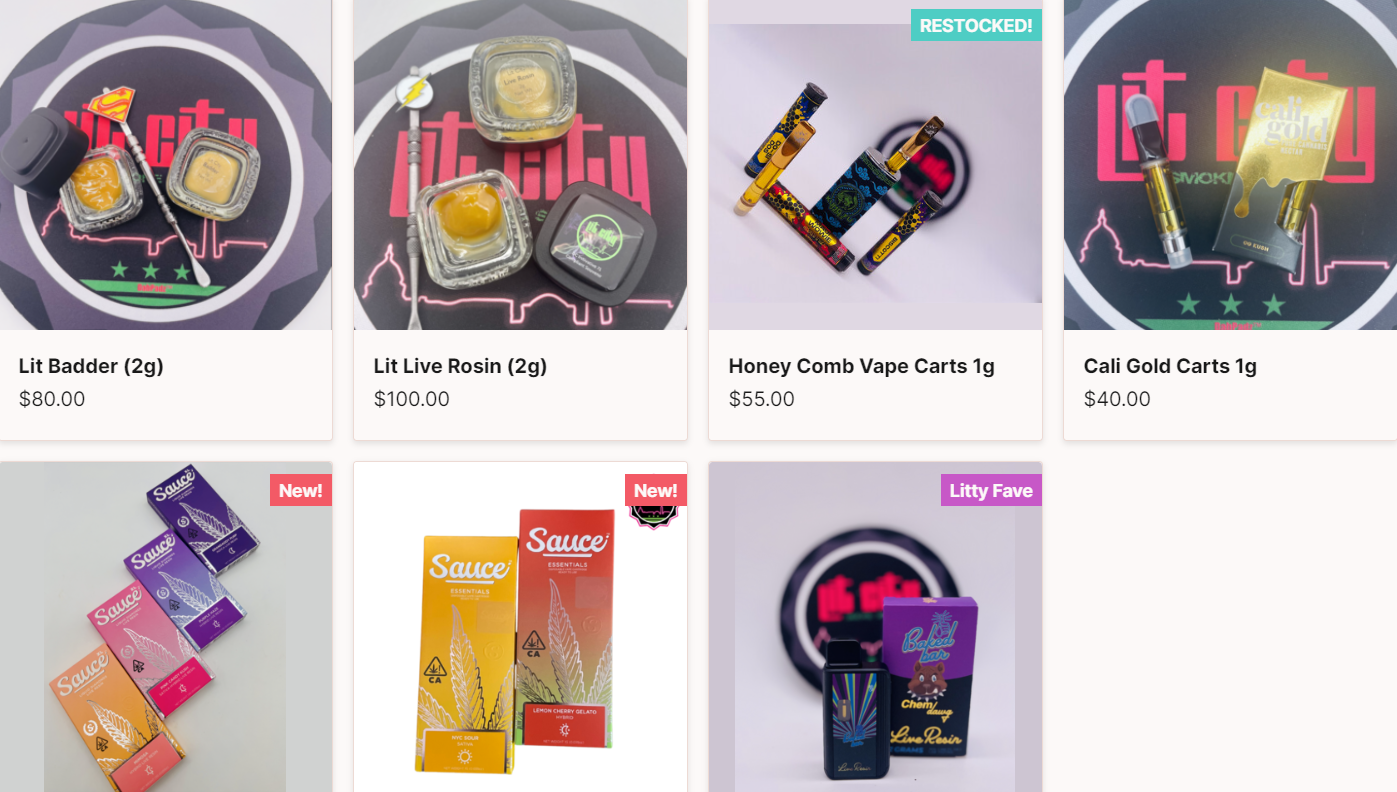Click the $80.00 price of Lit Badder
Screen dimensions: 1397x792
pyautogui.click(x=52, y=399)
